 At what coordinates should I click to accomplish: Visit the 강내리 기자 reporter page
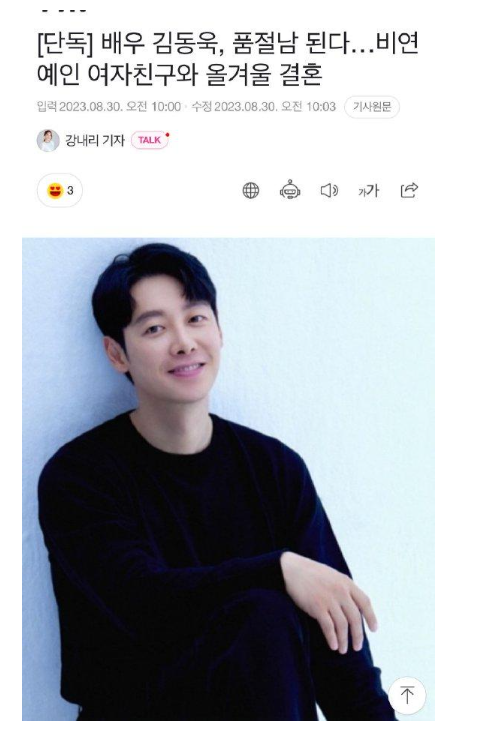[x=95, y=140]
